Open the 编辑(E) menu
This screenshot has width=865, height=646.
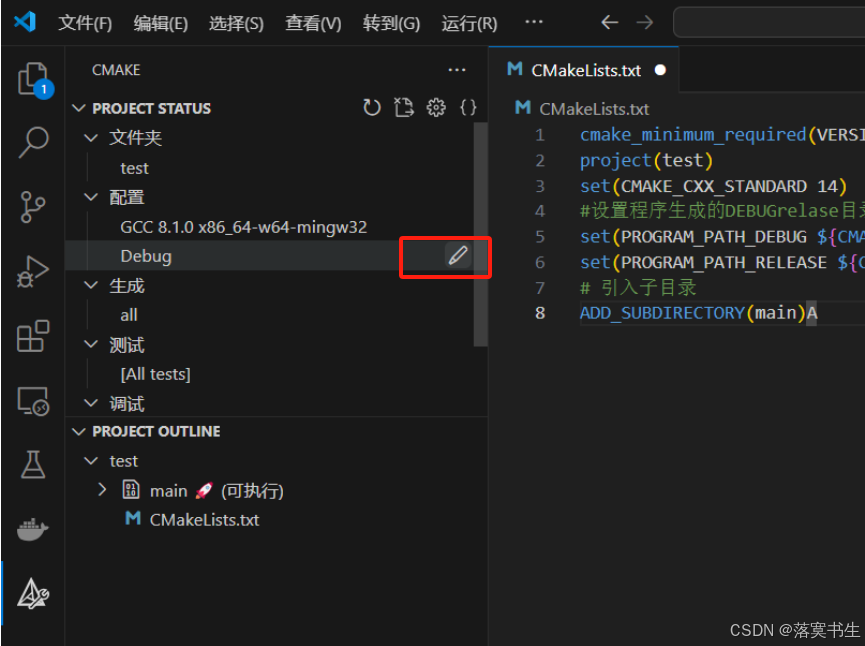click(x=161, y=23)
